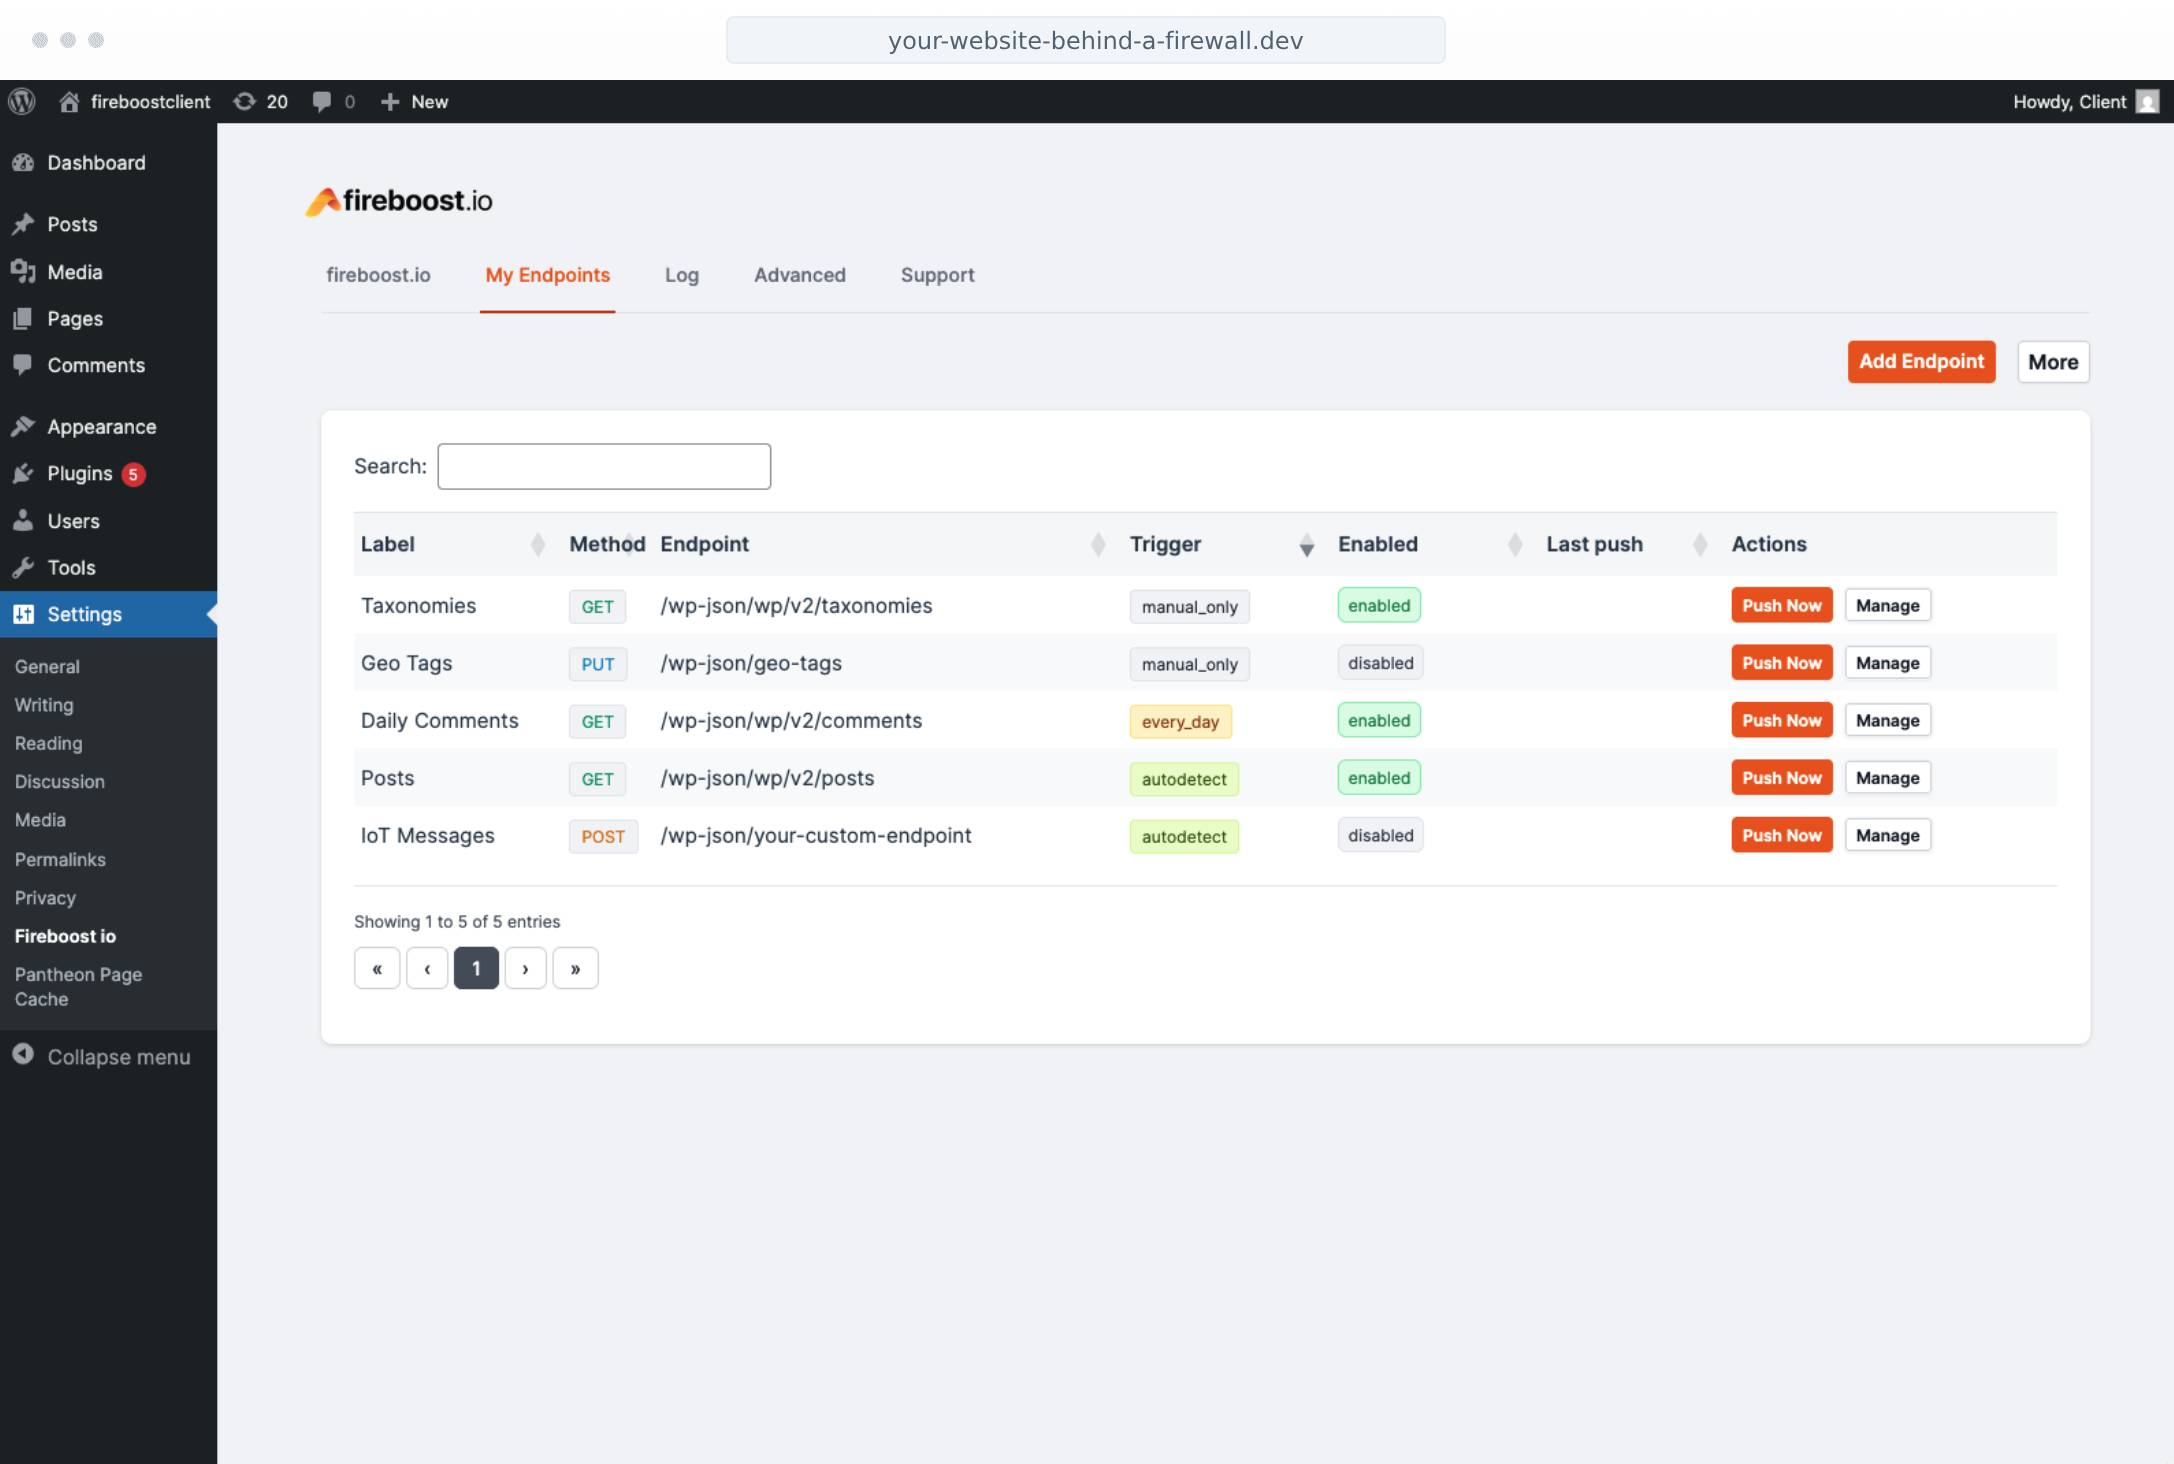
Task: Go to first page of entries
Action: tap(377, 968)
